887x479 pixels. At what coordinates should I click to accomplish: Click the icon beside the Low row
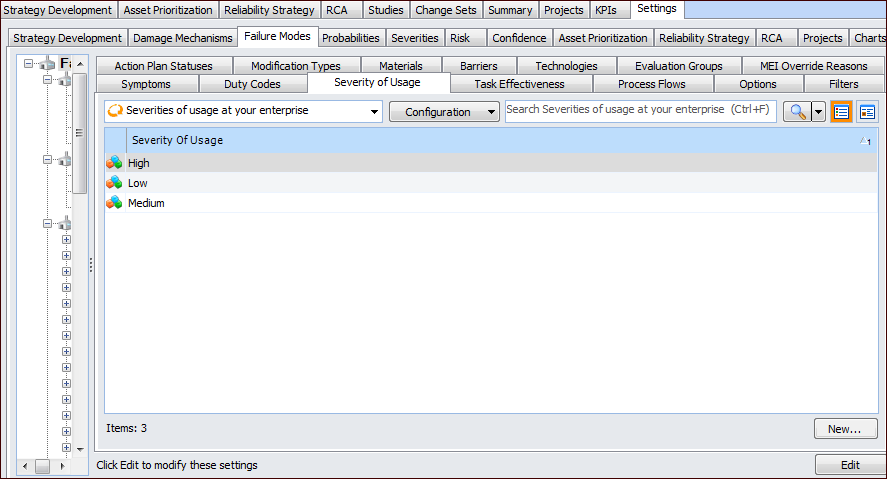click(114, 183)
